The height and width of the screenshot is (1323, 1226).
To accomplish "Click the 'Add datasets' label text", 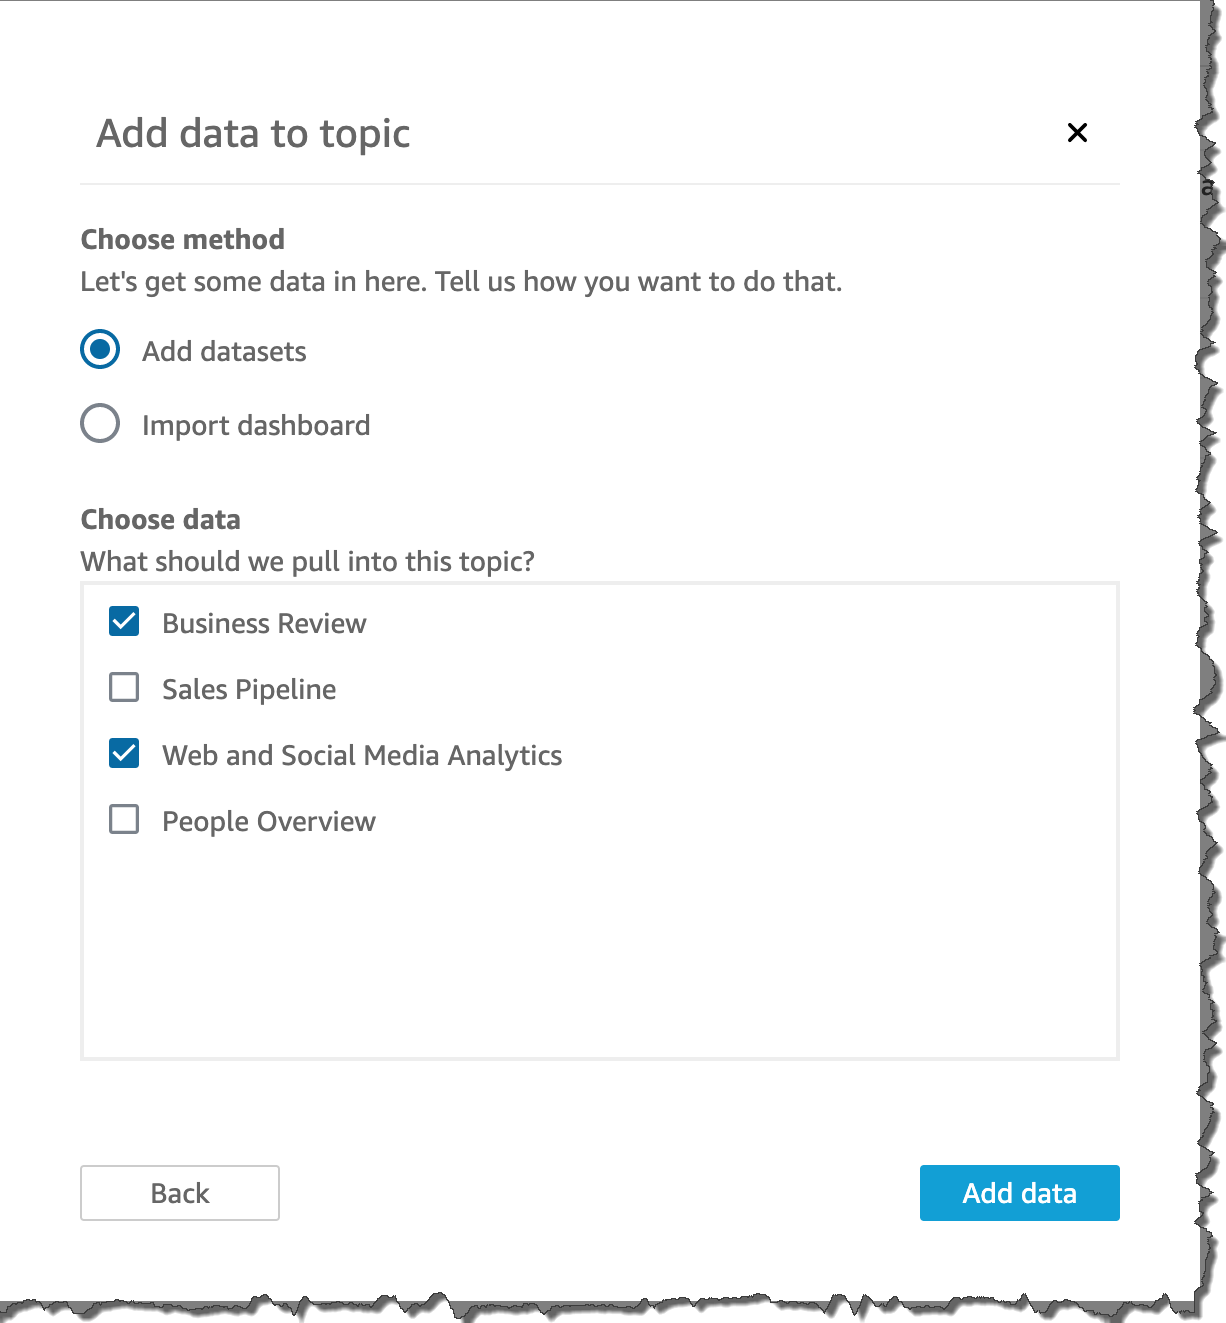I will tap(224, 352).
